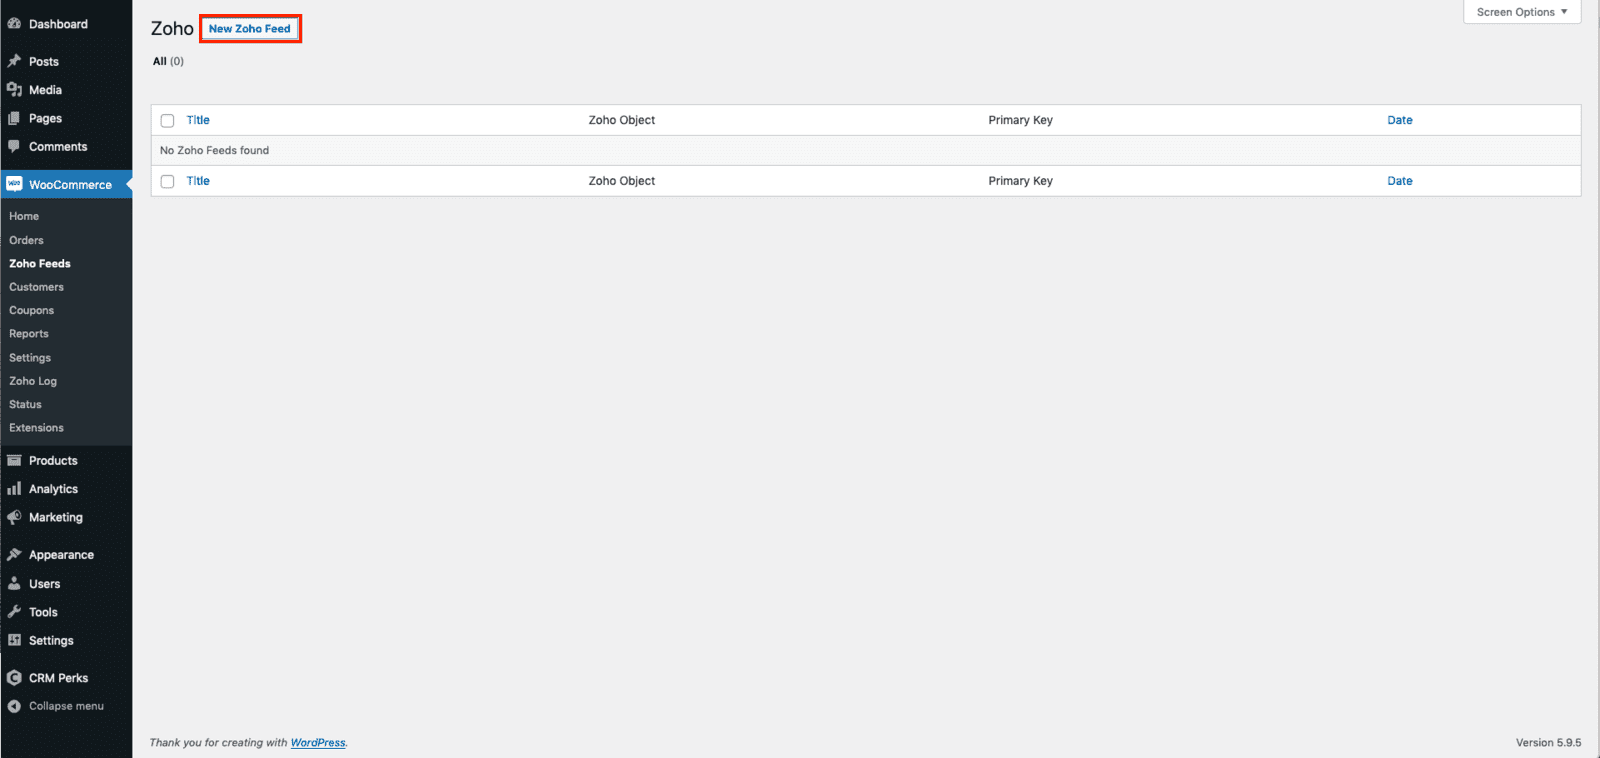This screenshot has height=758, width=1600.
Task: Click the Media library icon
Action: tap(14, 90)
